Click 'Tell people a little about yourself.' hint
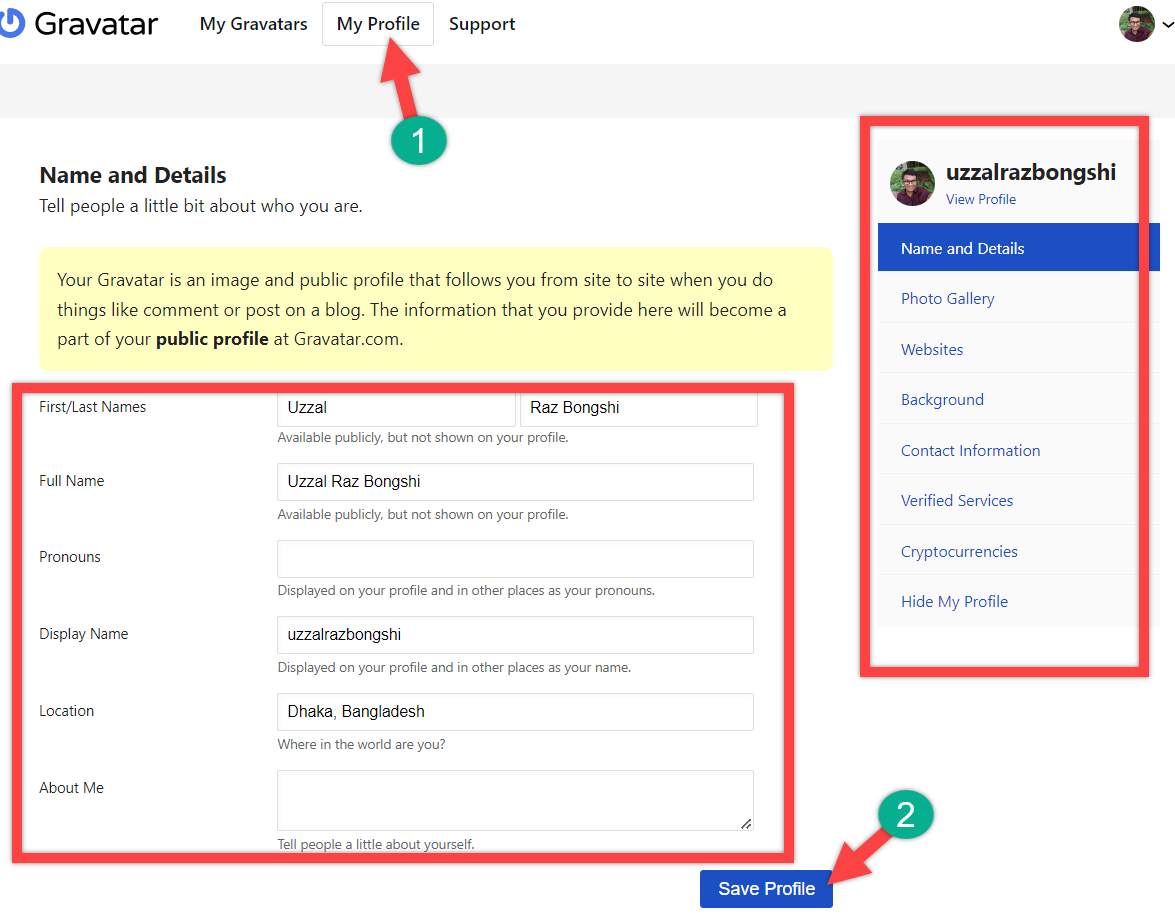 [x=375, y=844]
